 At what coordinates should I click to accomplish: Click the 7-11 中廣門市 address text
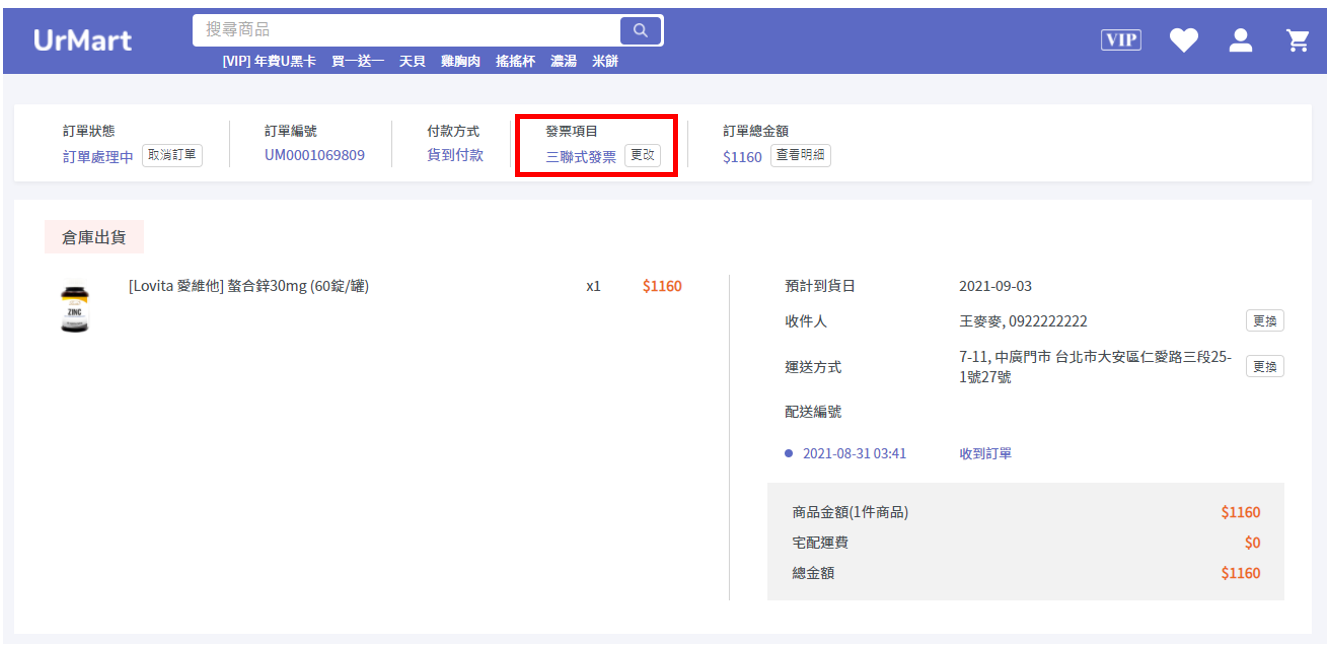point(1095,367)
